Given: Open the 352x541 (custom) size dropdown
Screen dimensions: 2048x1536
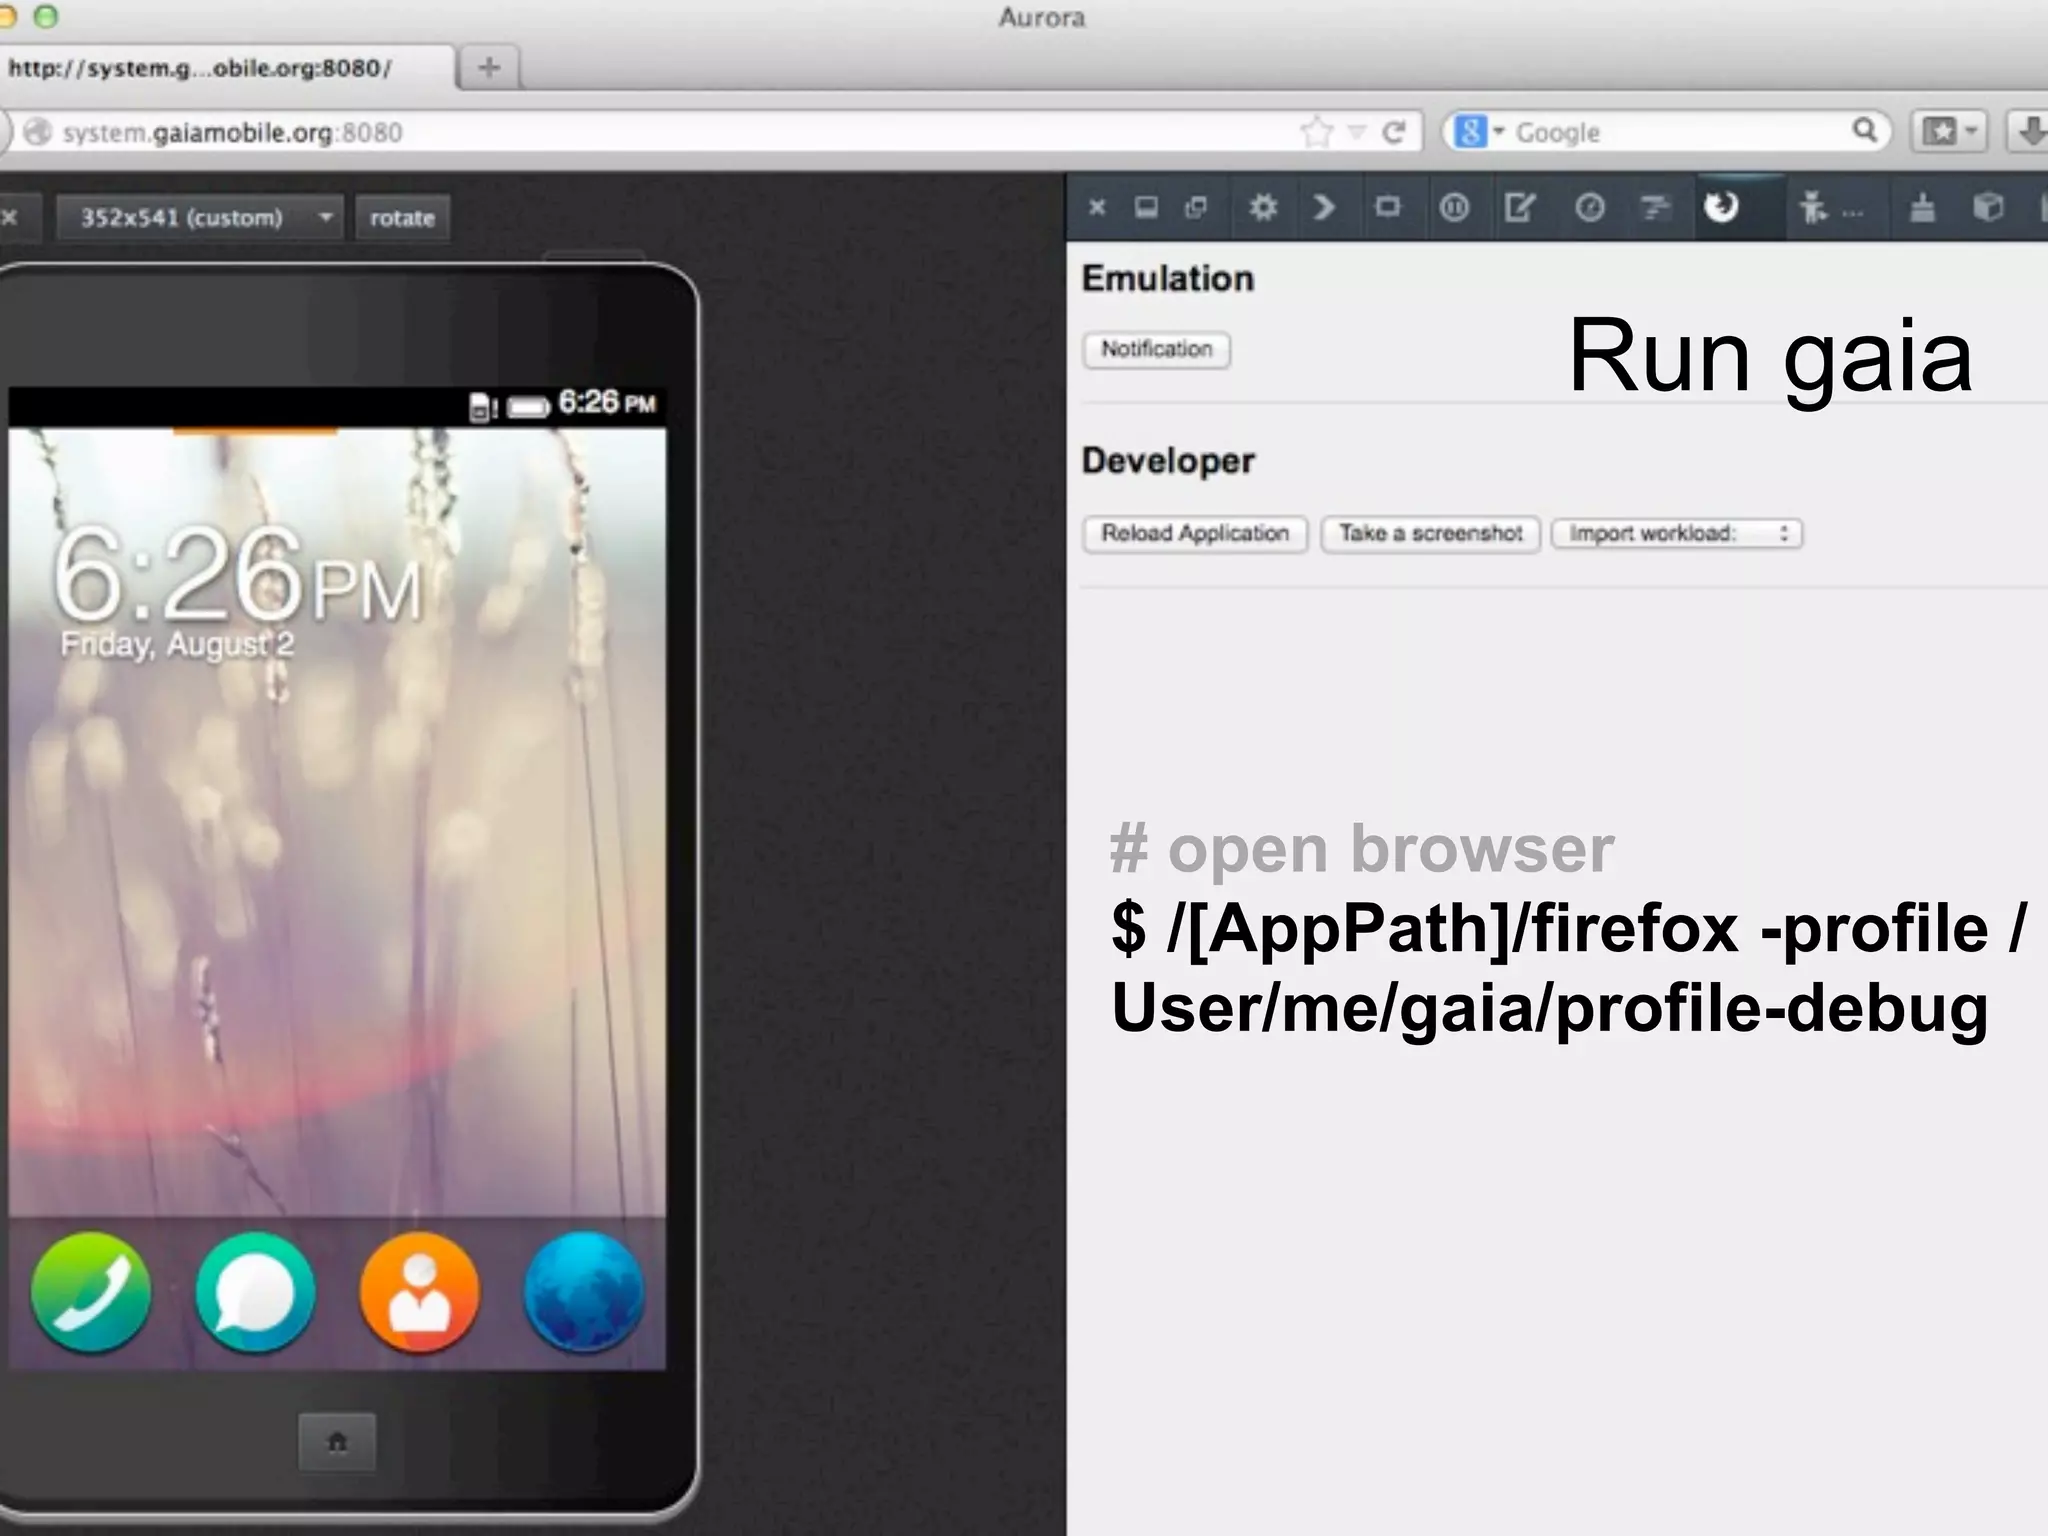Looking at the screenshot, I should (x=199, y=218).
